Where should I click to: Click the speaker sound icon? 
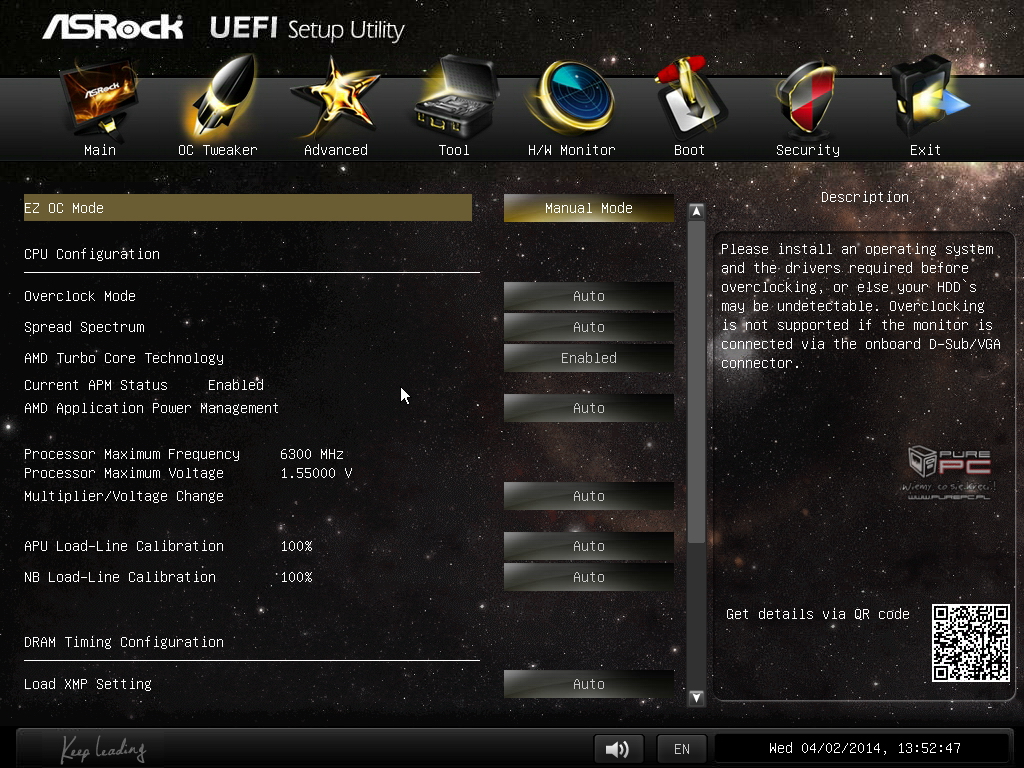pyautogui.click(x=618, y=748)
